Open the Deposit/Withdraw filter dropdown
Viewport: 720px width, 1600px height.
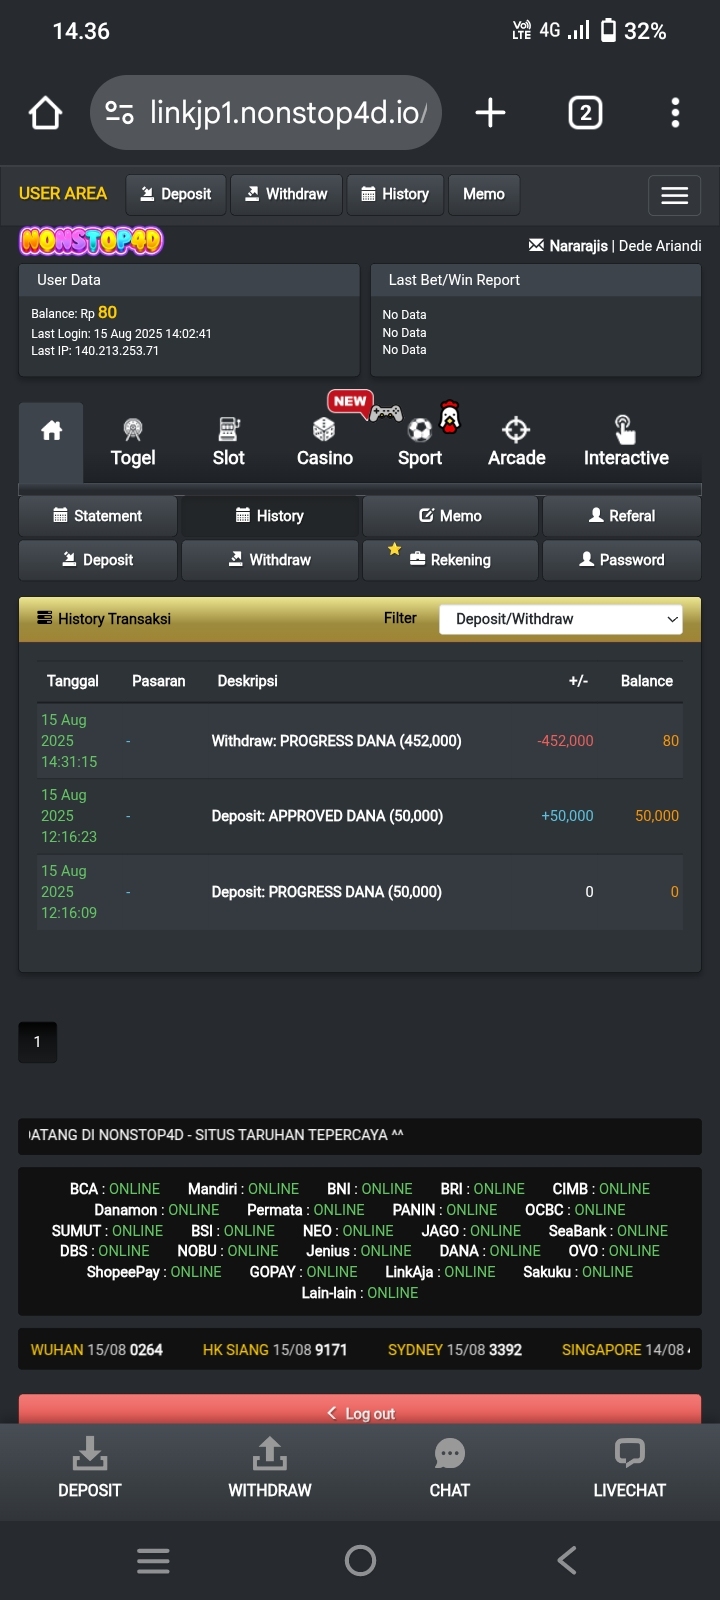point(561,619)
